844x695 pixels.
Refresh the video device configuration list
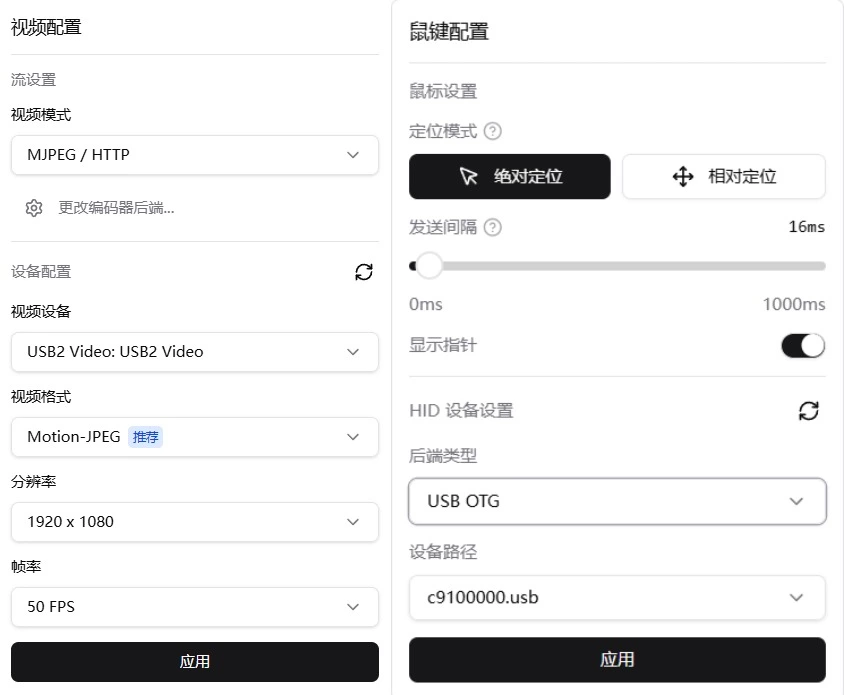click(364, 272)
